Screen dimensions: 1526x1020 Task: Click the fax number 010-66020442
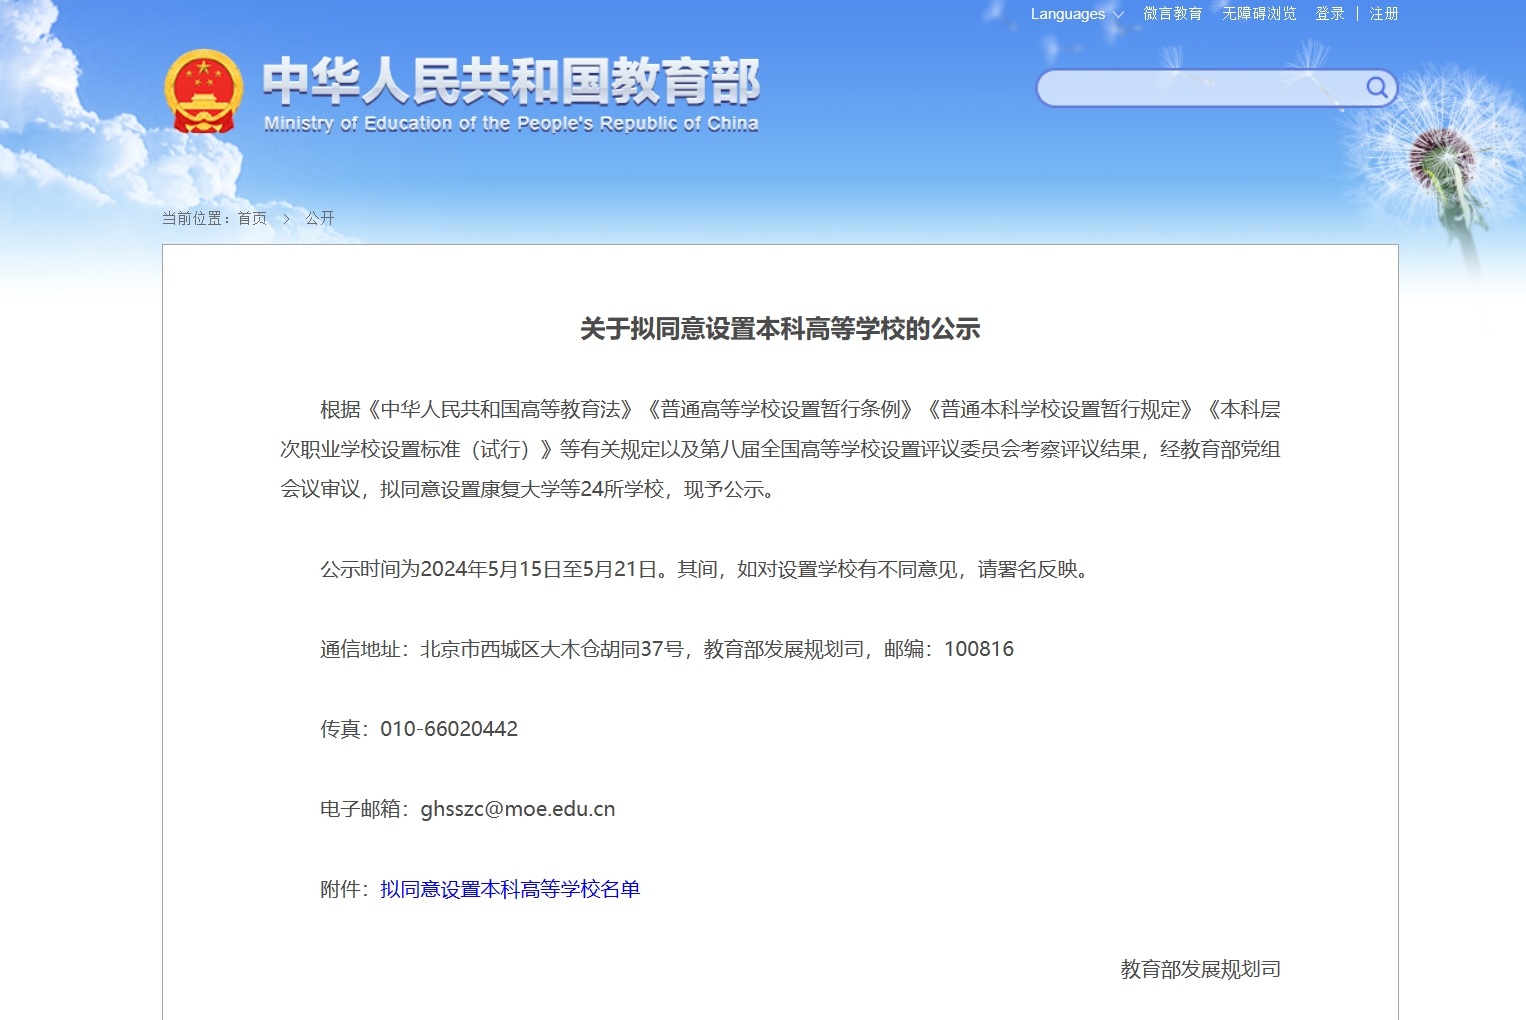[449, 729]
